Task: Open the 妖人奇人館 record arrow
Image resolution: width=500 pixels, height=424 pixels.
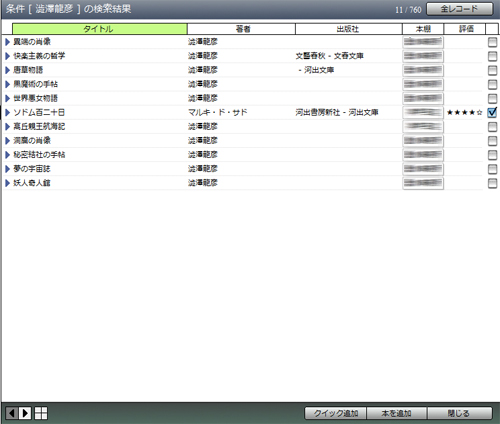Action: click(8, 183)
